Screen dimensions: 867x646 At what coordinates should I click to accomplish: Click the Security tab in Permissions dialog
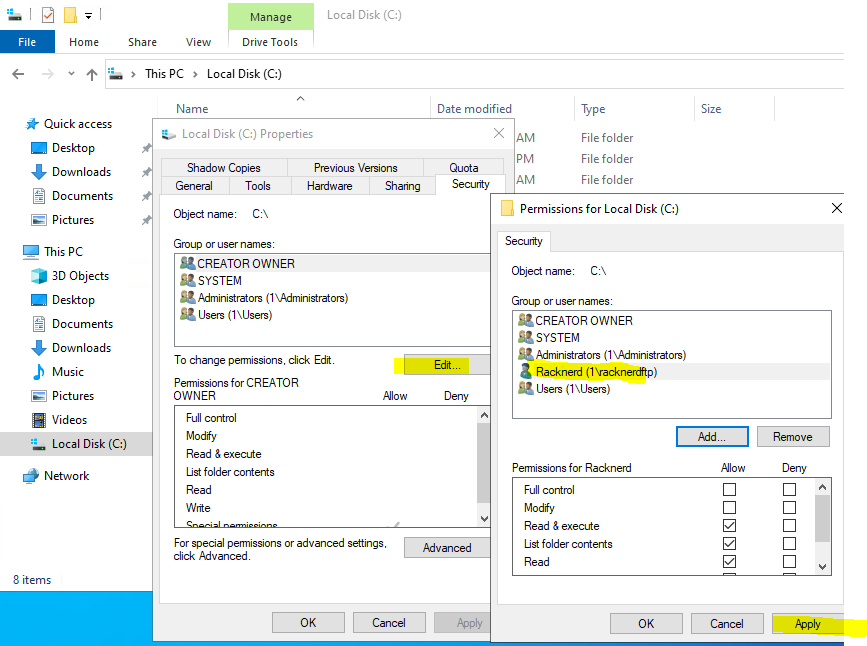click(524, 241)
